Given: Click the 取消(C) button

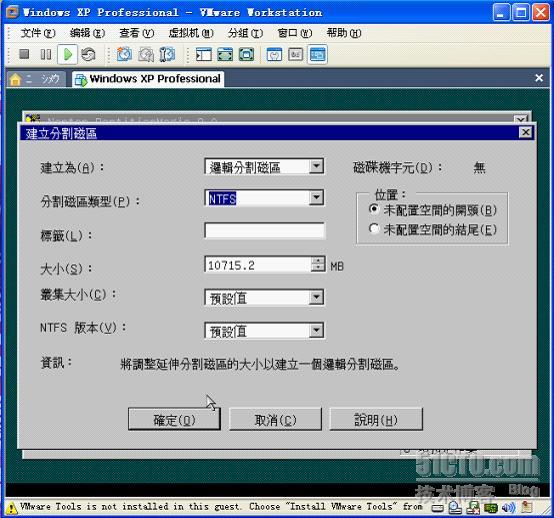Looking at the screenshot, I should [x=276, y=419].
